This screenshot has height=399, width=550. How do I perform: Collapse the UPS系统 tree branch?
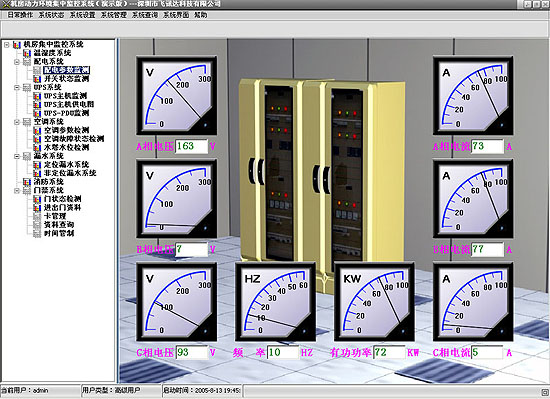tap(17, 87)
